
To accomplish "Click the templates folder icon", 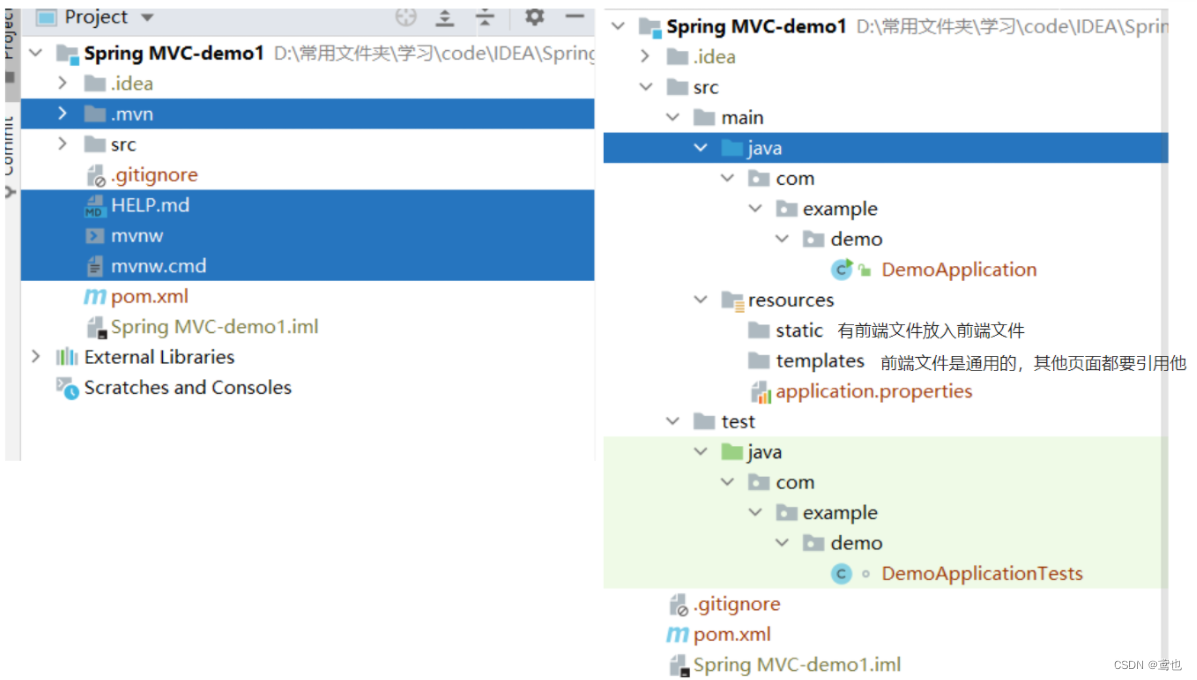I will 759,360.
